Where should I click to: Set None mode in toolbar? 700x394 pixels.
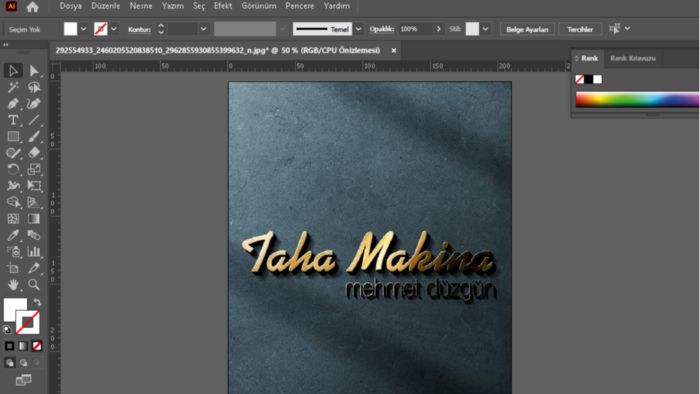[37, 346]
